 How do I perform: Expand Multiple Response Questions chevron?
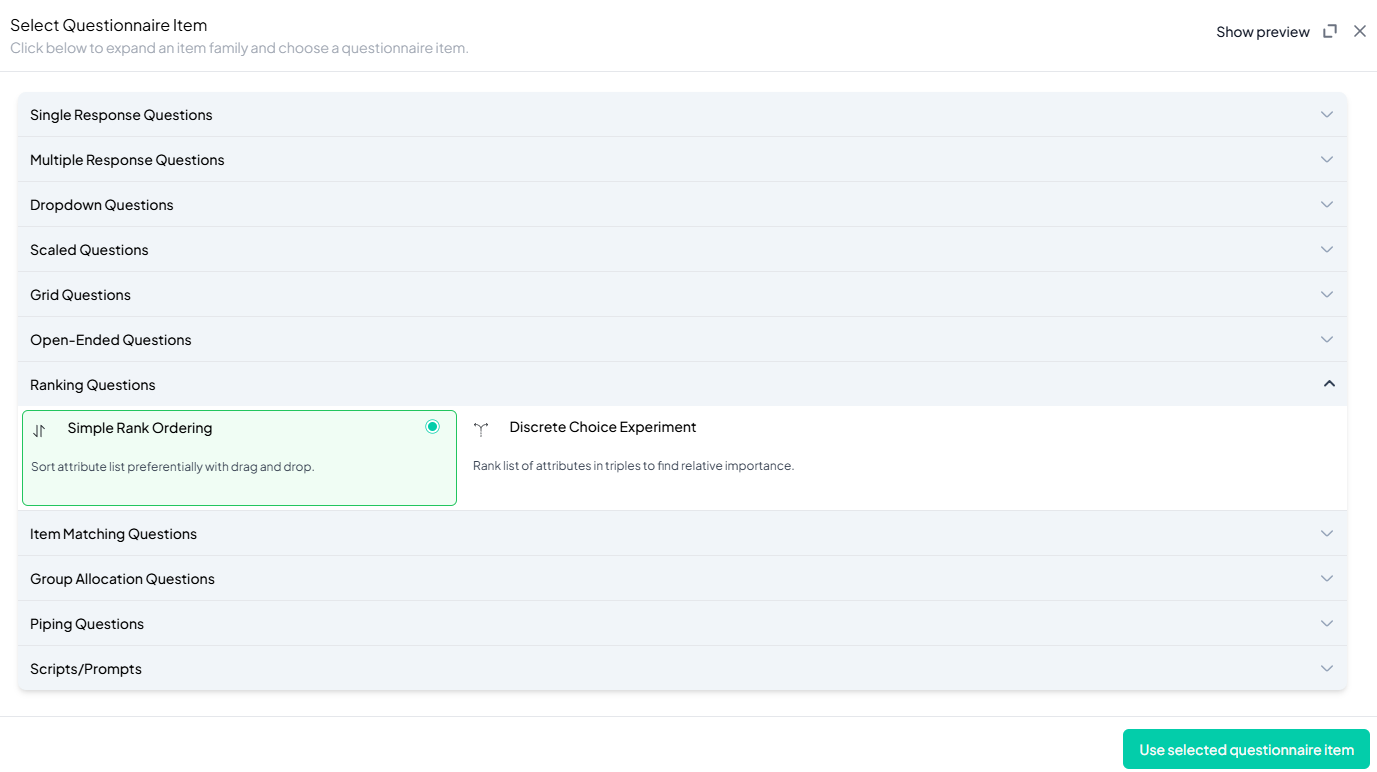click(1326, 160)
